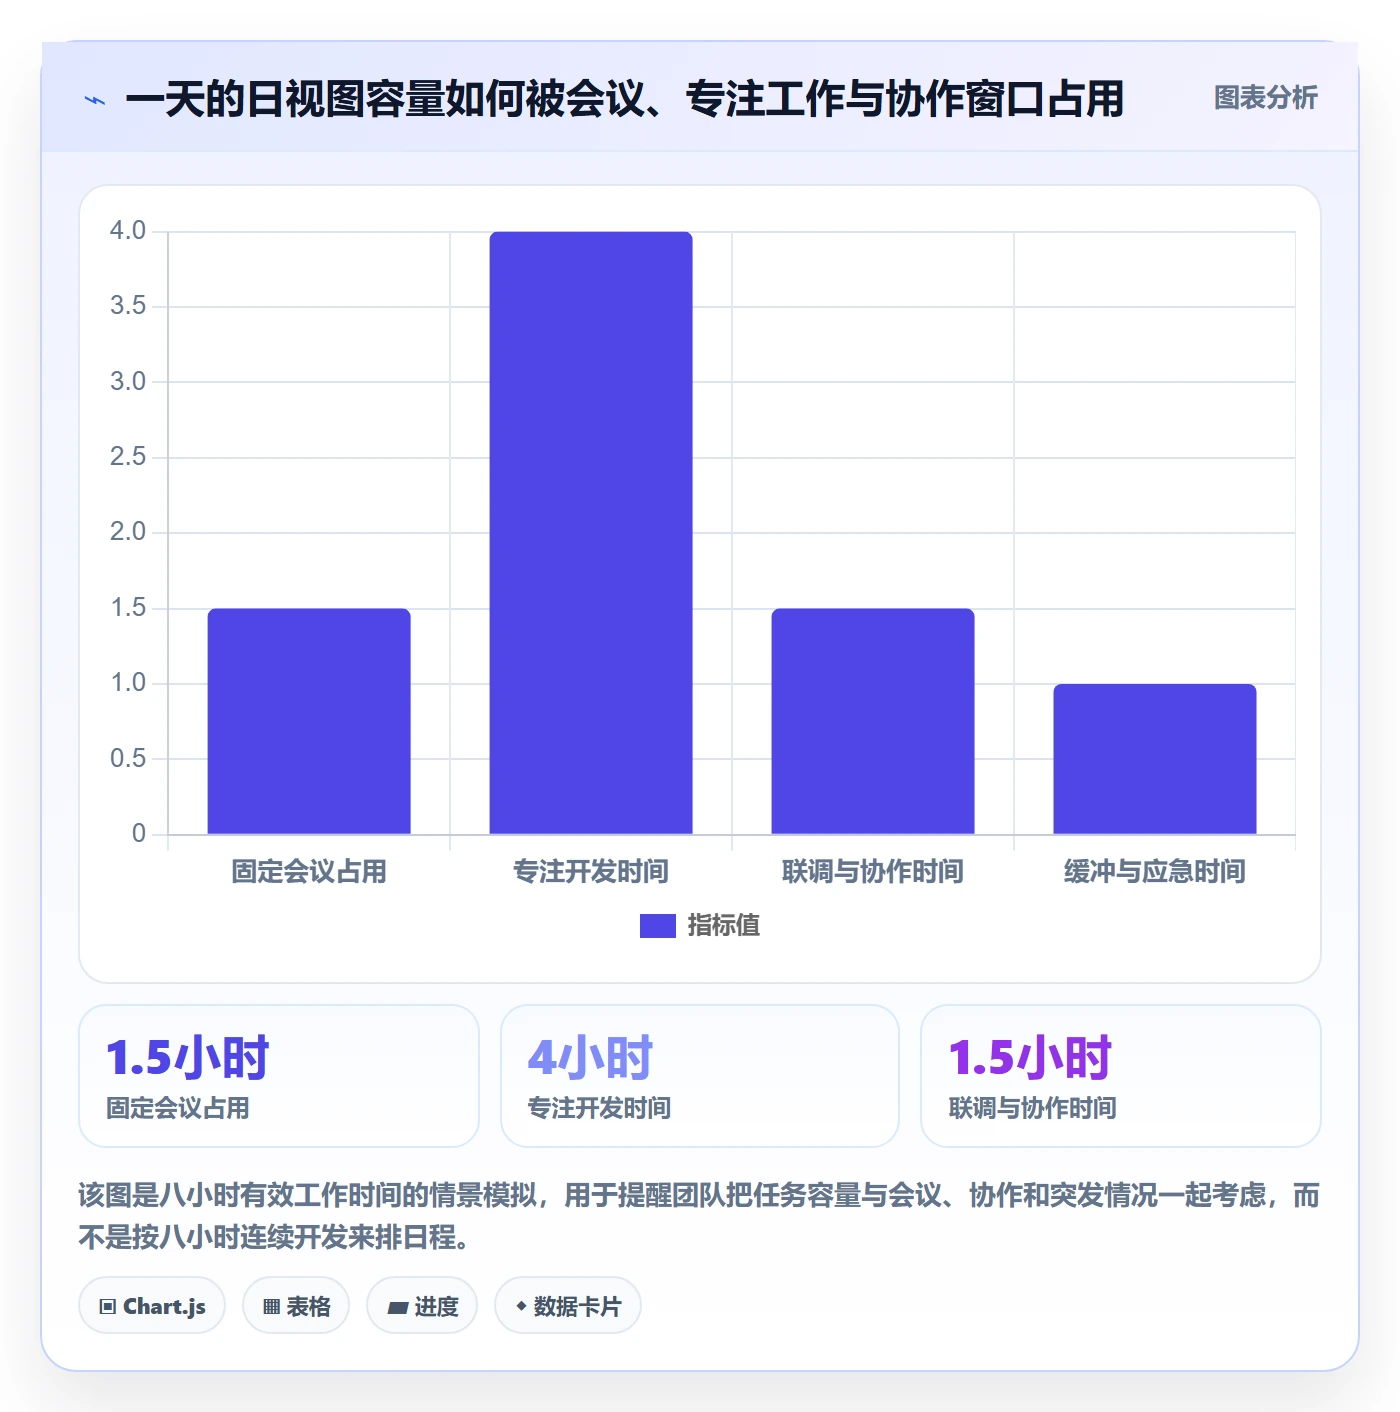Select the y-axis value 2.0

128,532
